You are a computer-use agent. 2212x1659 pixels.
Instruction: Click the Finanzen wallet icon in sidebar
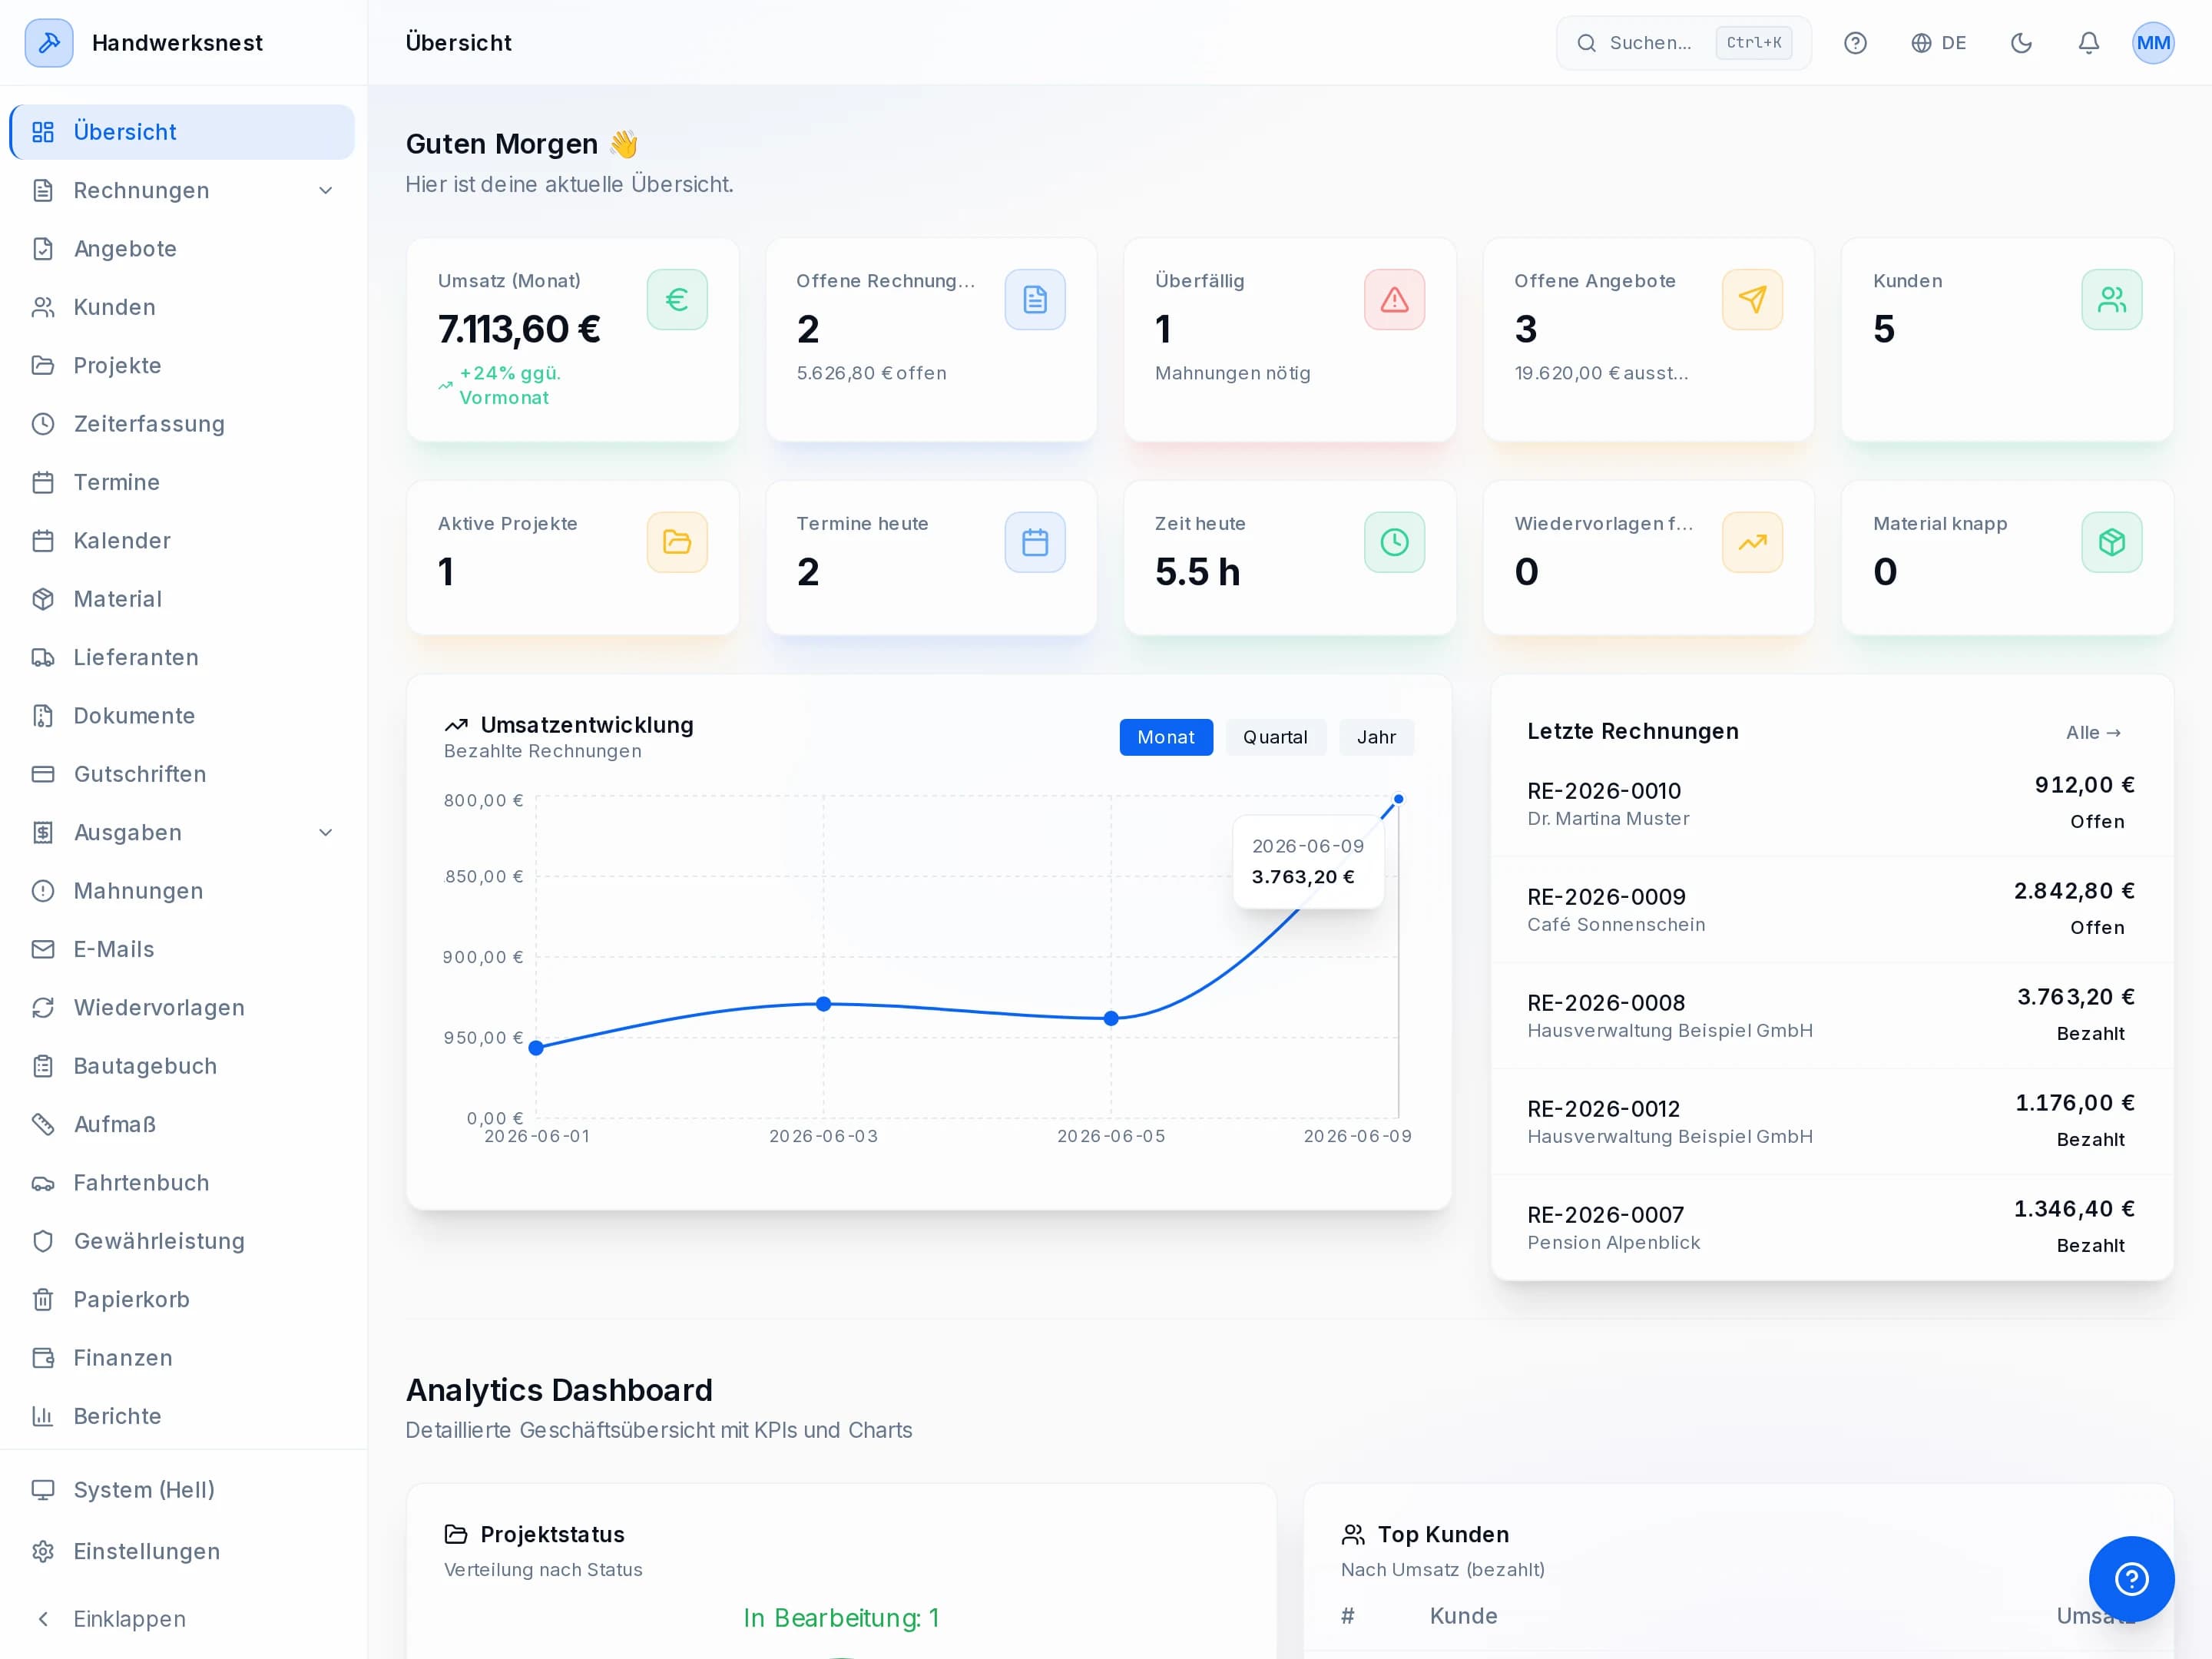[43, 1358]
